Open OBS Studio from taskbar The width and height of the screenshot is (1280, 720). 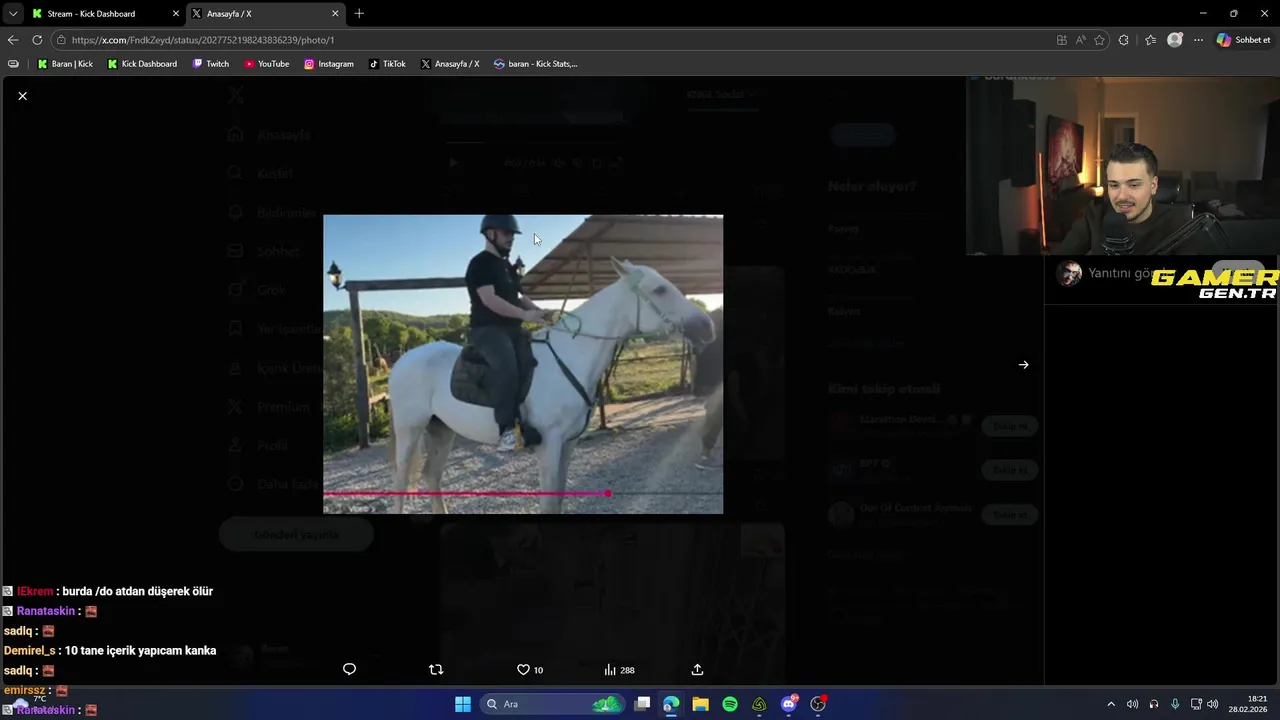(x=818, y=704)
